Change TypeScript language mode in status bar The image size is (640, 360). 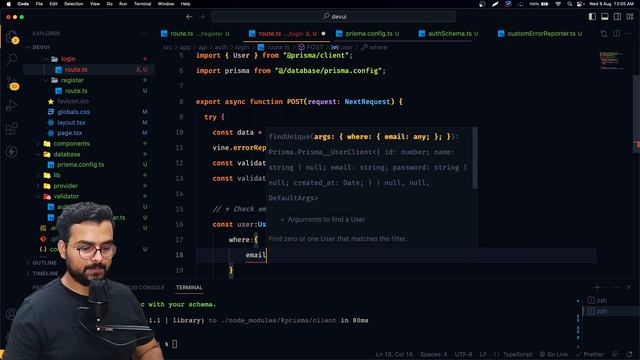coord(517,354)
